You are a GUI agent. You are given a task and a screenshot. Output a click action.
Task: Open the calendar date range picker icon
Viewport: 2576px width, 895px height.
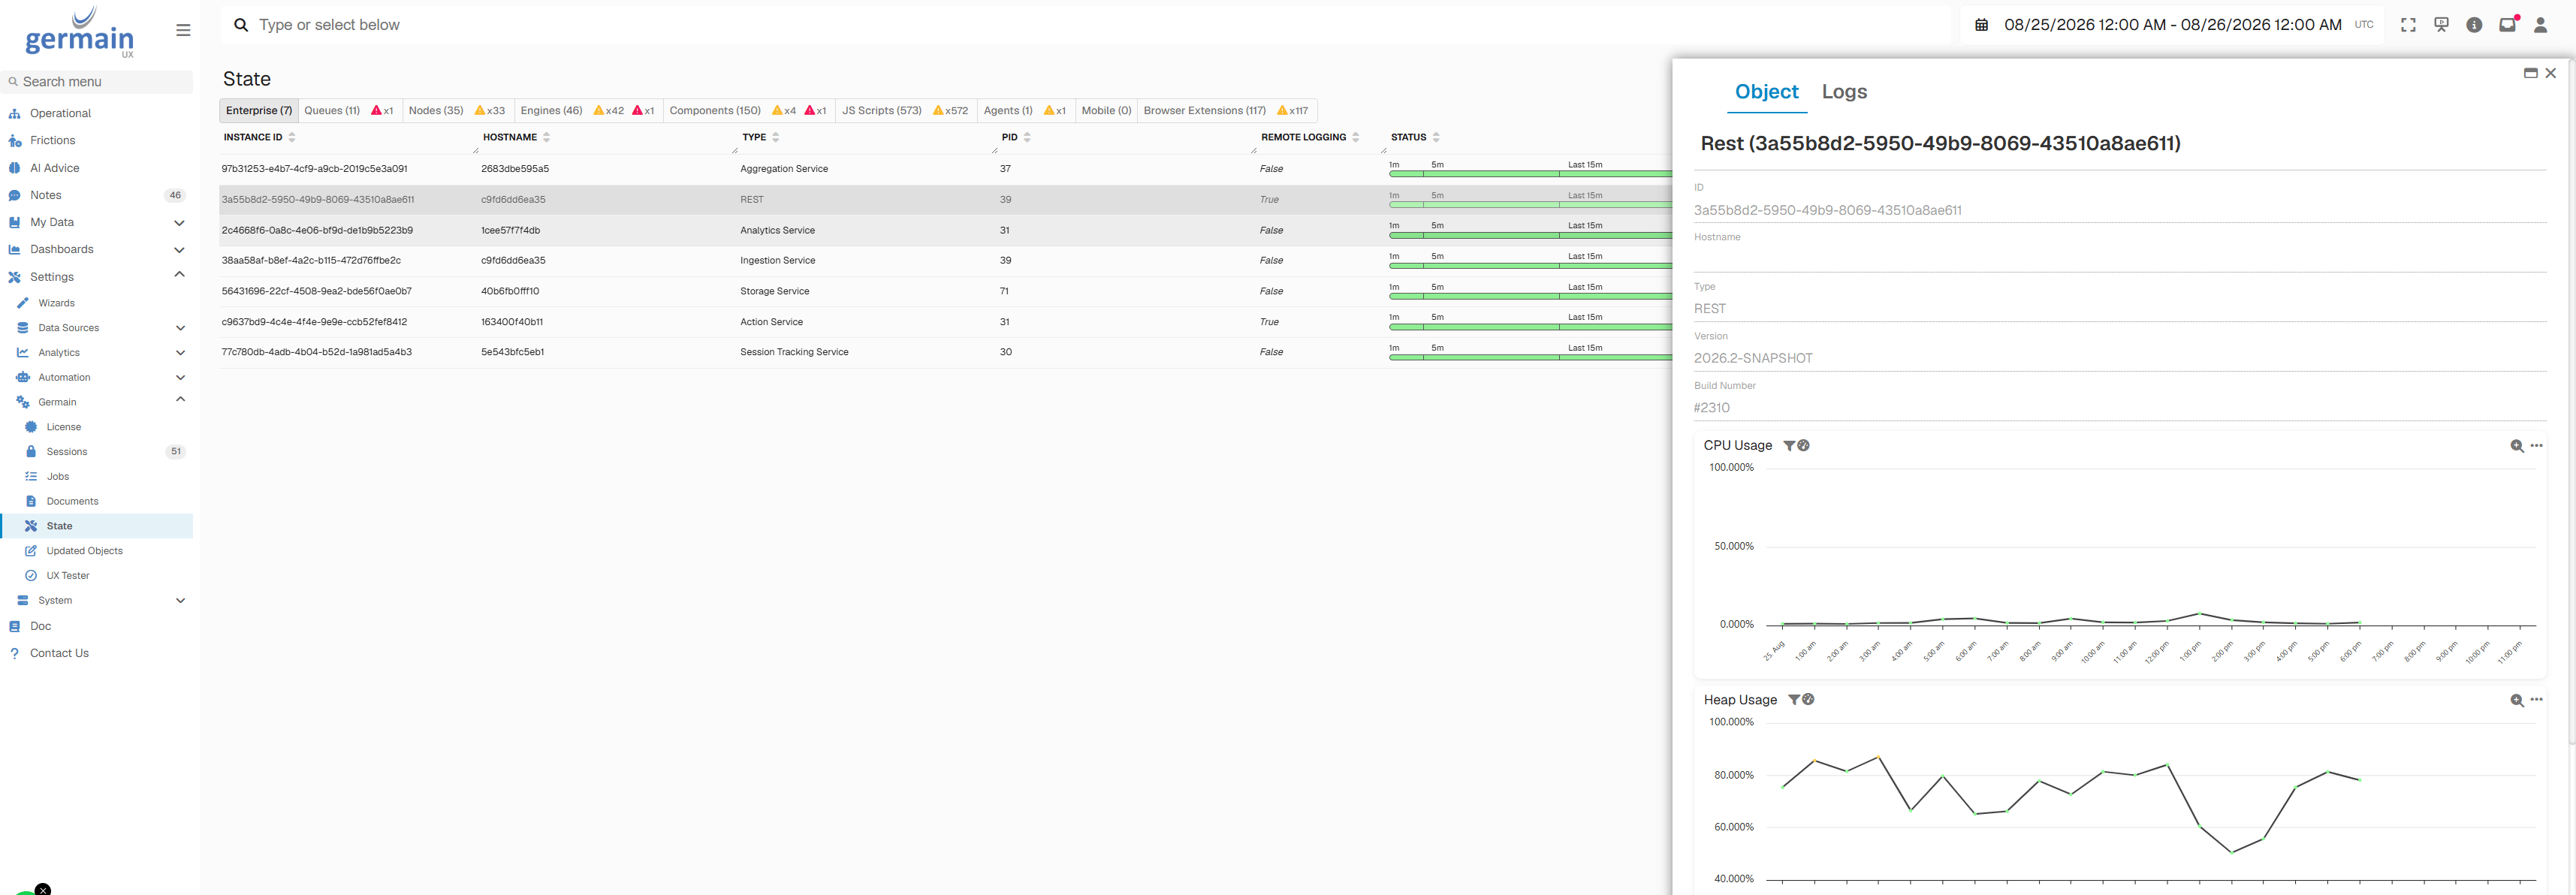[1981, 25]
